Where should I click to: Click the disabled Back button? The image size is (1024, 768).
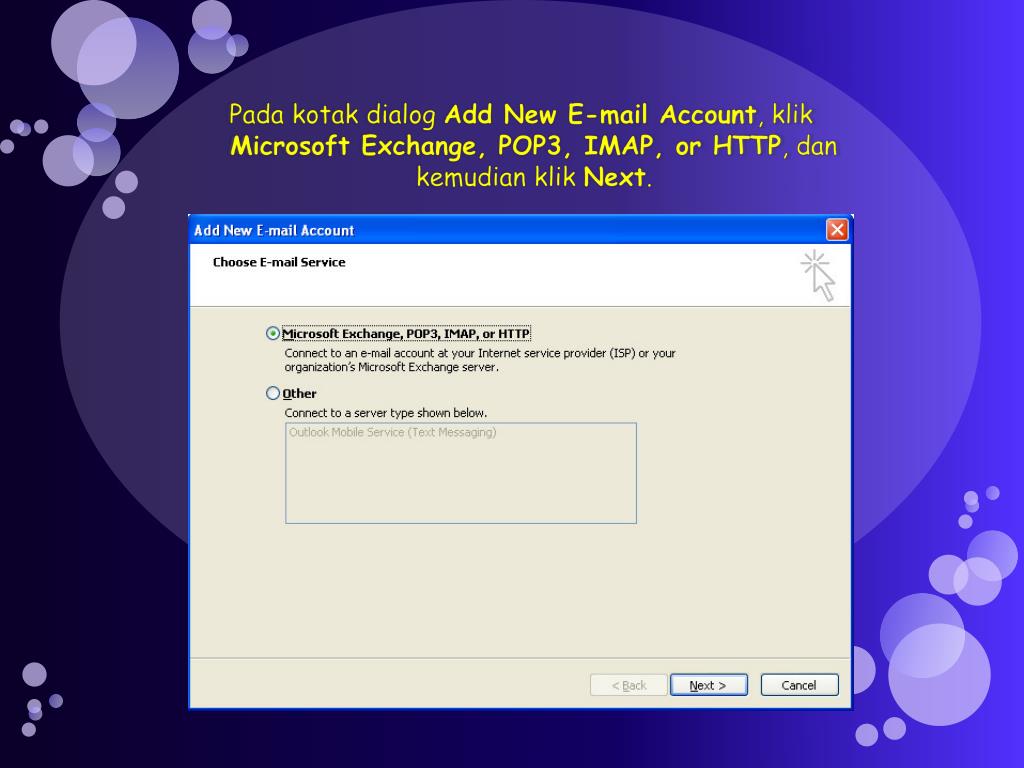[x=629, y=685]
